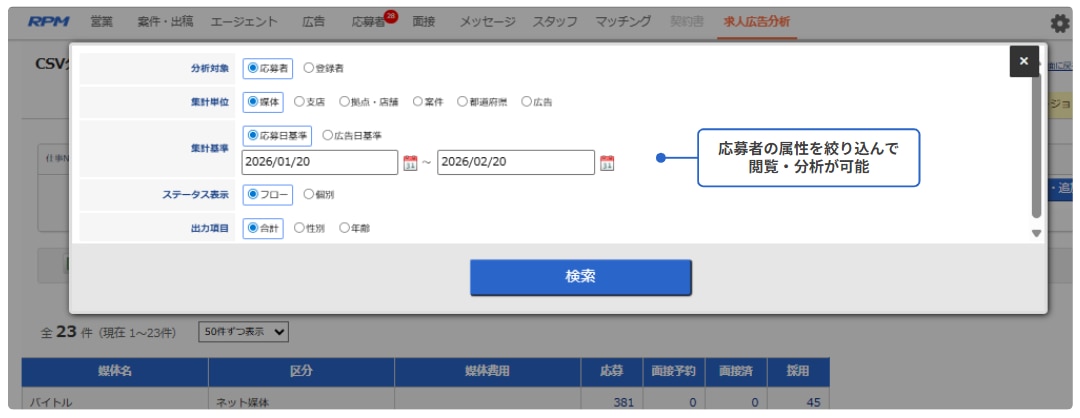Image resolution: width=1080 pixels, height=418 pixels.
Task: Open the 応募者 menu
Action: coord(368,21)
